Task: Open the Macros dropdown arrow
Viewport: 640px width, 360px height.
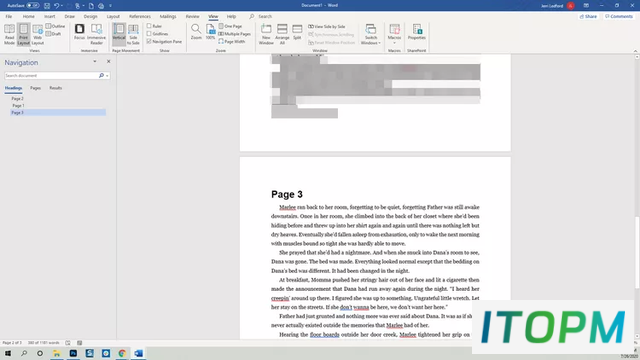Action: tap(394, 43)
